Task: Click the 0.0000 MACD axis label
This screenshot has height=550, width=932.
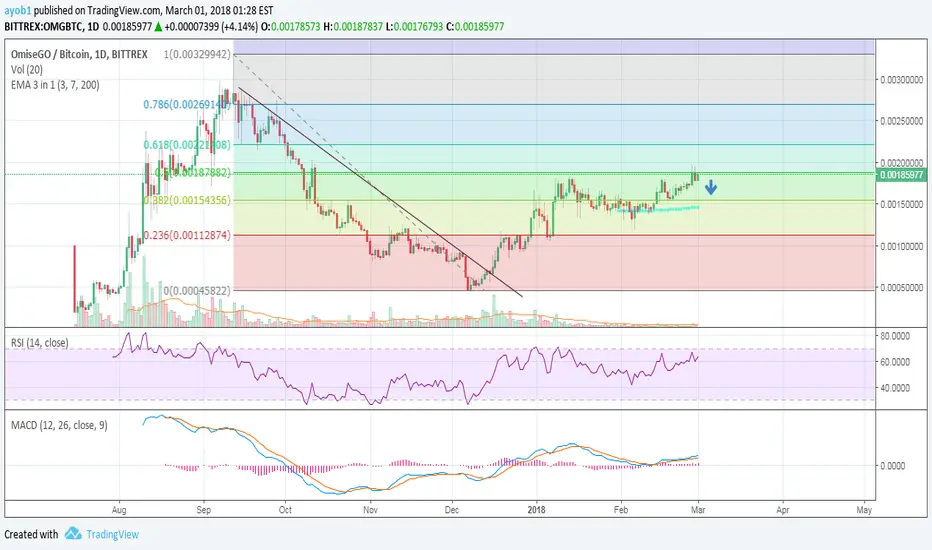Action: point(893,466)
